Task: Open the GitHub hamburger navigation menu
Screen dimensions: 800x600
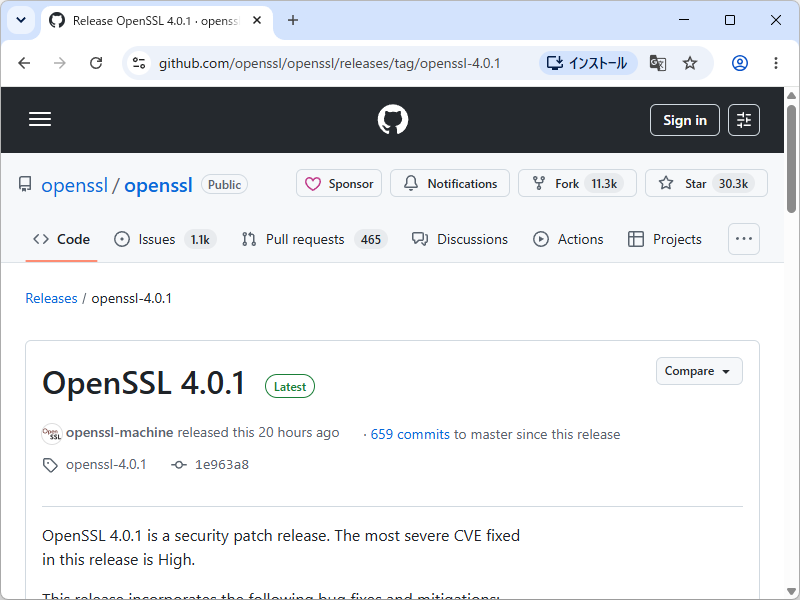Action: pos(40,119)
